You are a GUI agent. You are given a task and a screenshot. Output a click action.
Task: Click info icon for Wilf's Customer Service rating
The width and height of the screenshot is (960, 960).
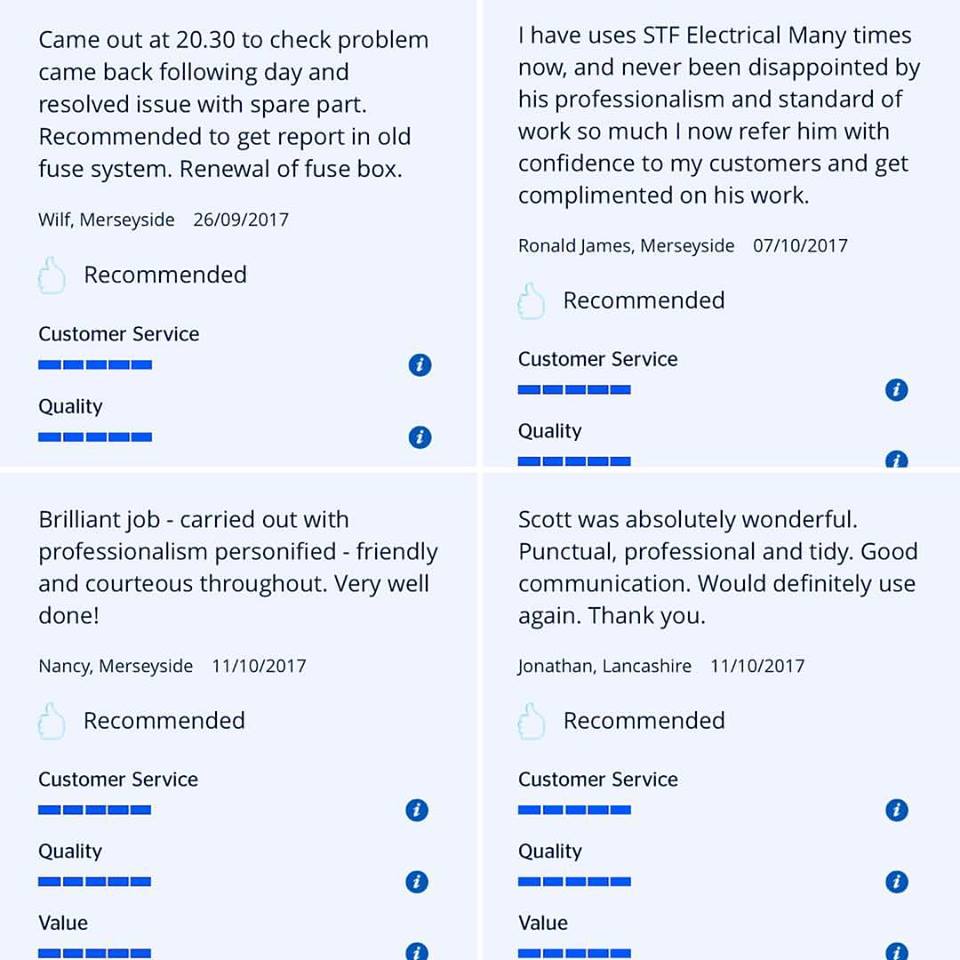[419, 365]
